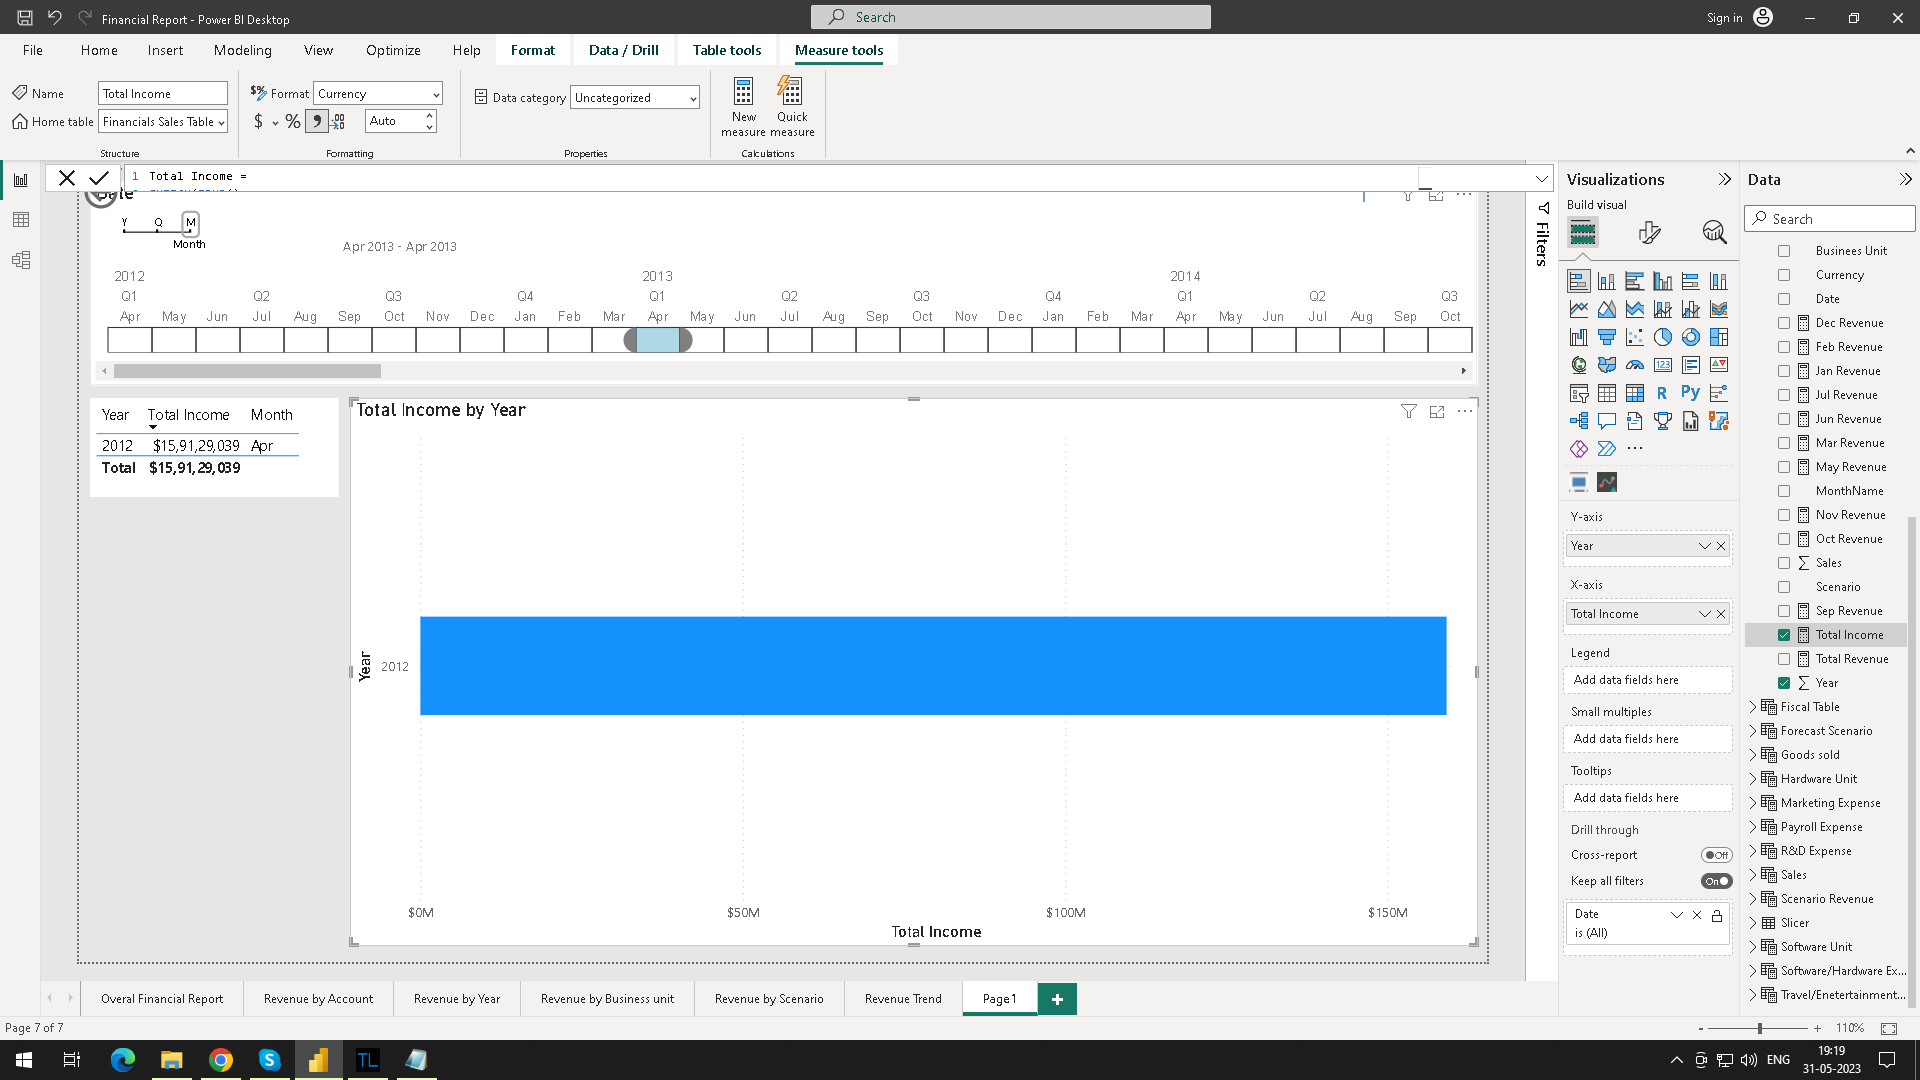Choose the Clustered column chart visual

coord(1662,281)
